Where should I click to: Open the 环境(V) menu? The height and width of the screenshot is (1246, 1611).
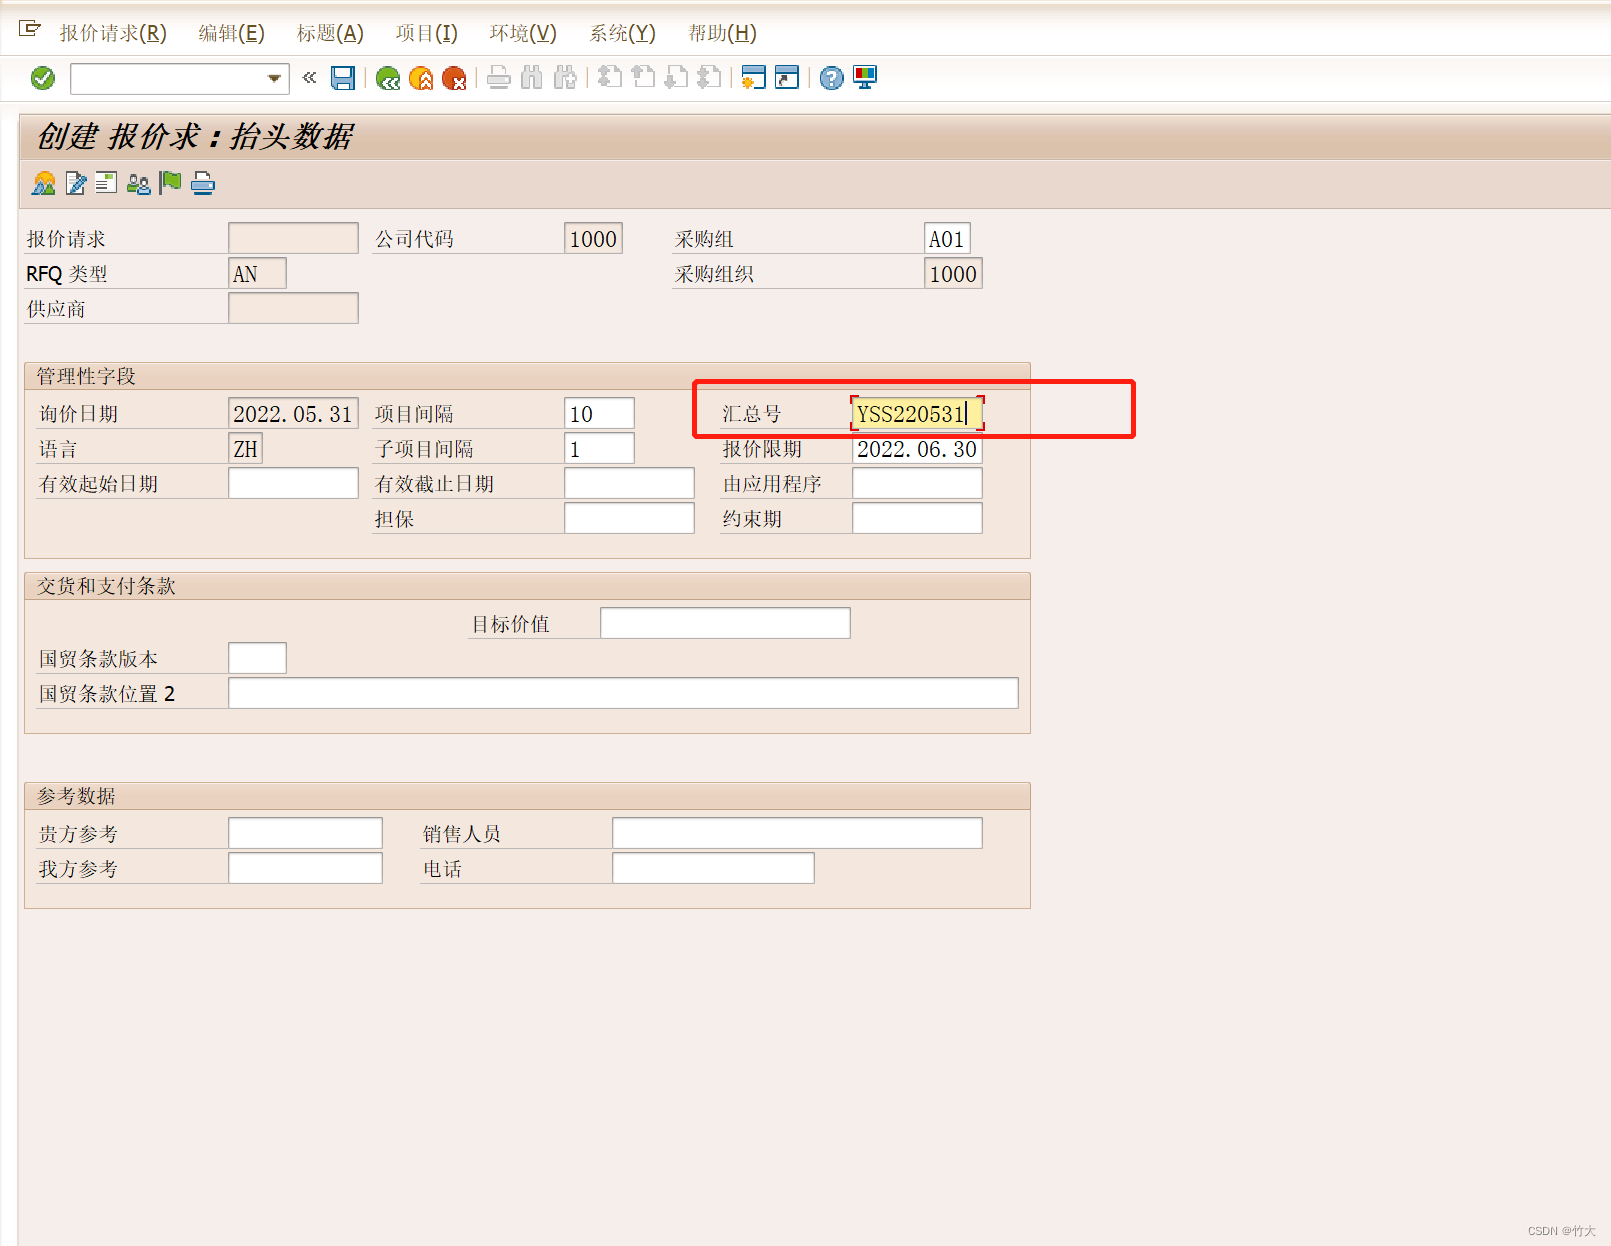click(523, 33)
